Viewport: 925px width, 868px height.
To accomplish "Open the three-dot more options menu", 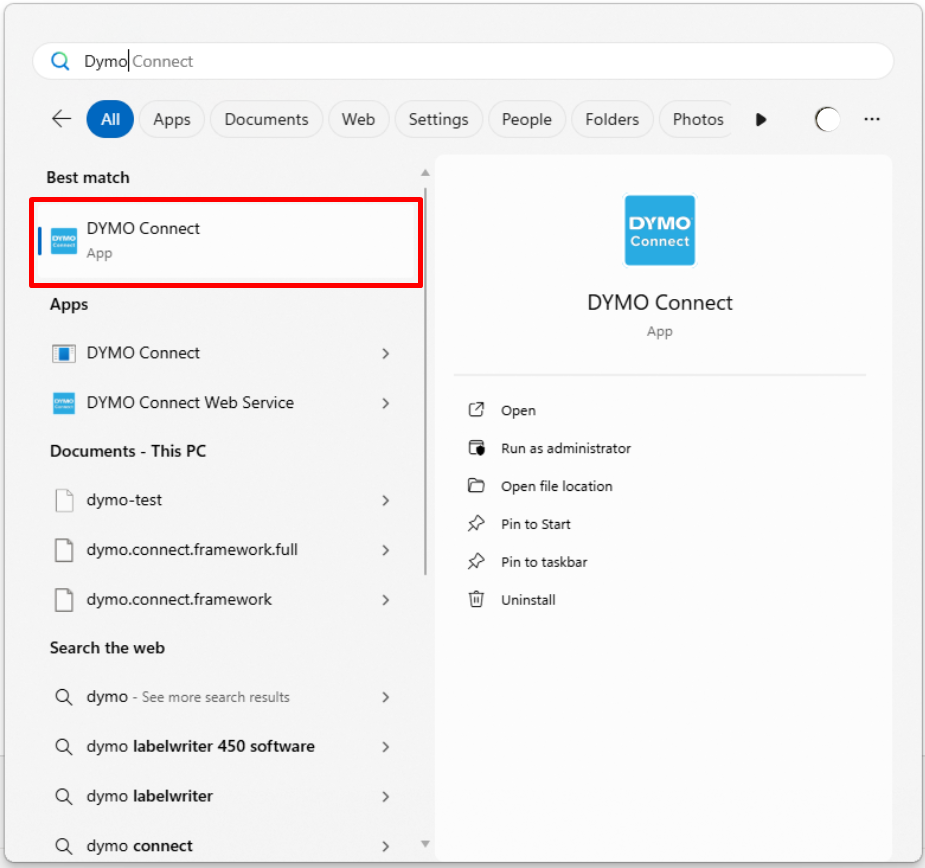I will [x=872, y=119].
